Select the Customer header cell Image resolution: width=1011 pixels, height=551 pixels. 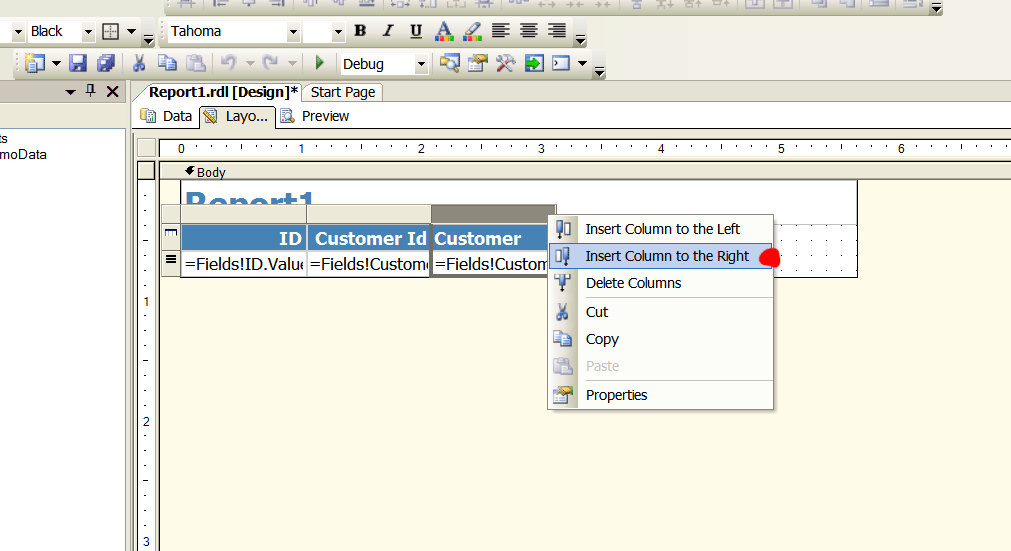pyautogui.click(x=489, y=238)
